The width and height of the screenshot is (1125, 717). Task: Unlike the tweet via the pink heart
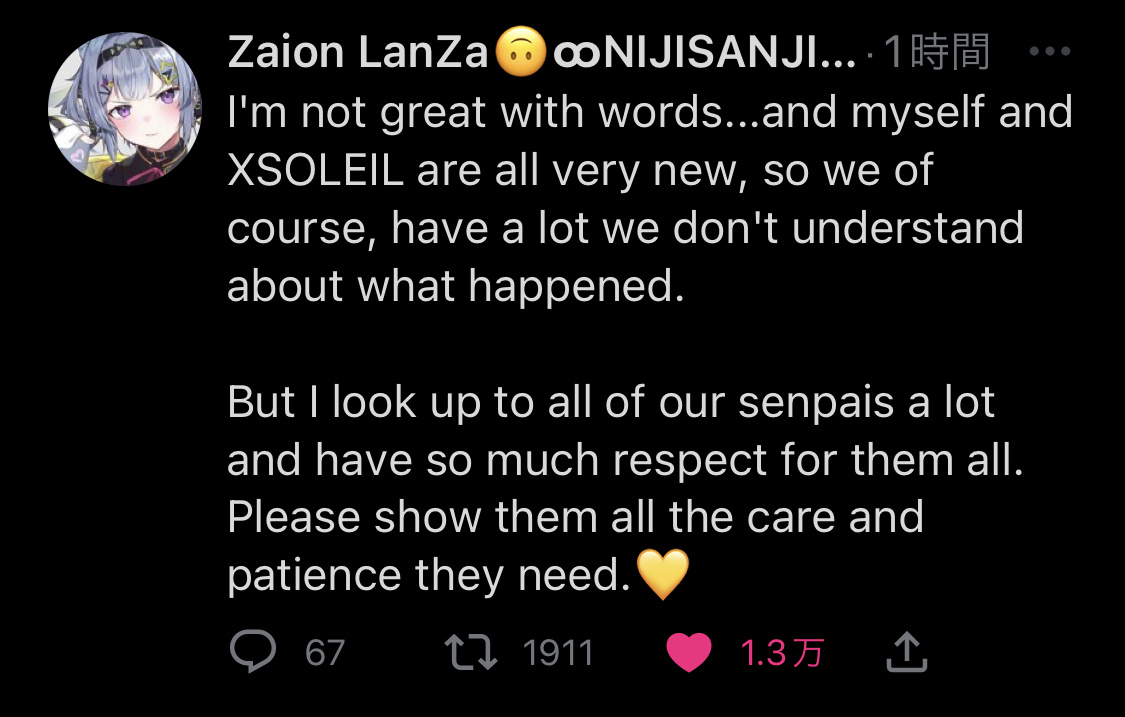click(689, 652)
